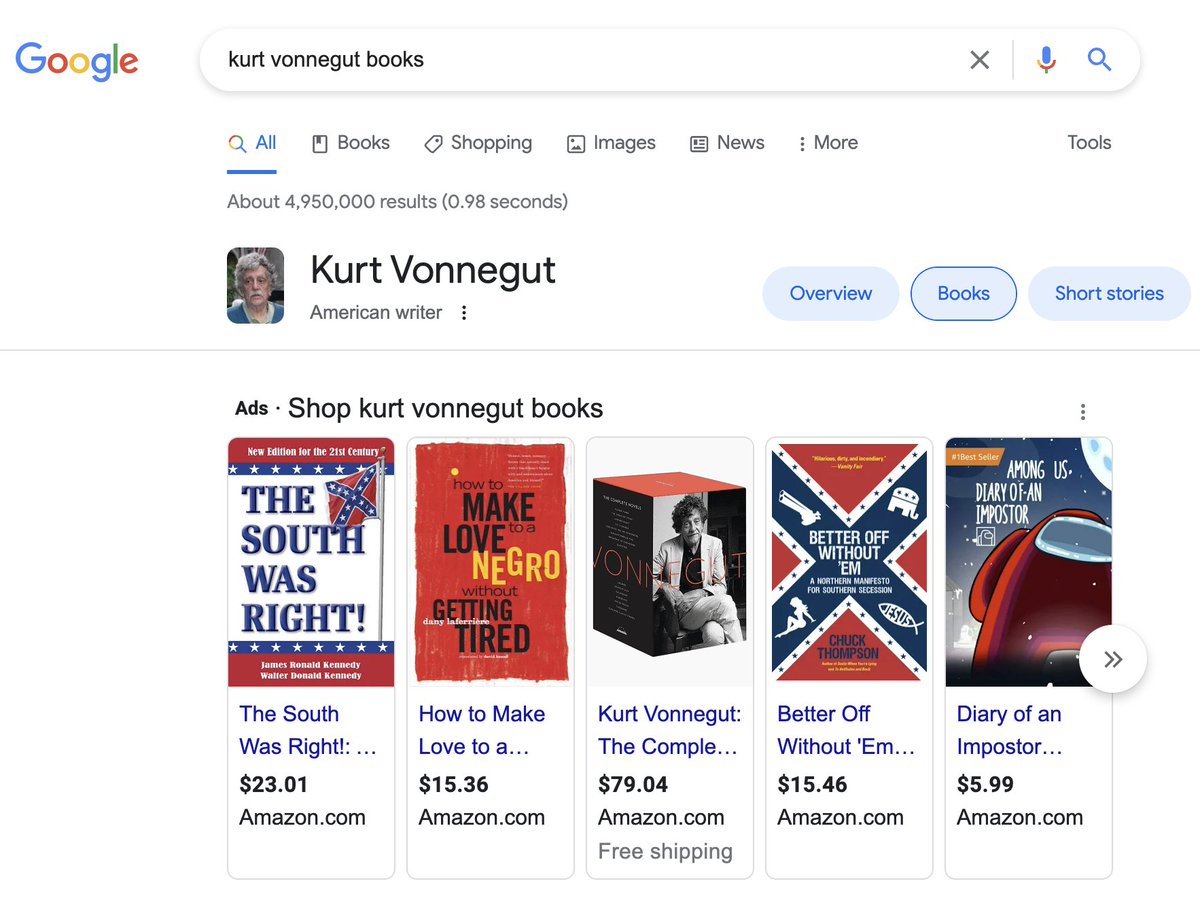
Task: Click the $79.04 price
Action: coord(633,785)
